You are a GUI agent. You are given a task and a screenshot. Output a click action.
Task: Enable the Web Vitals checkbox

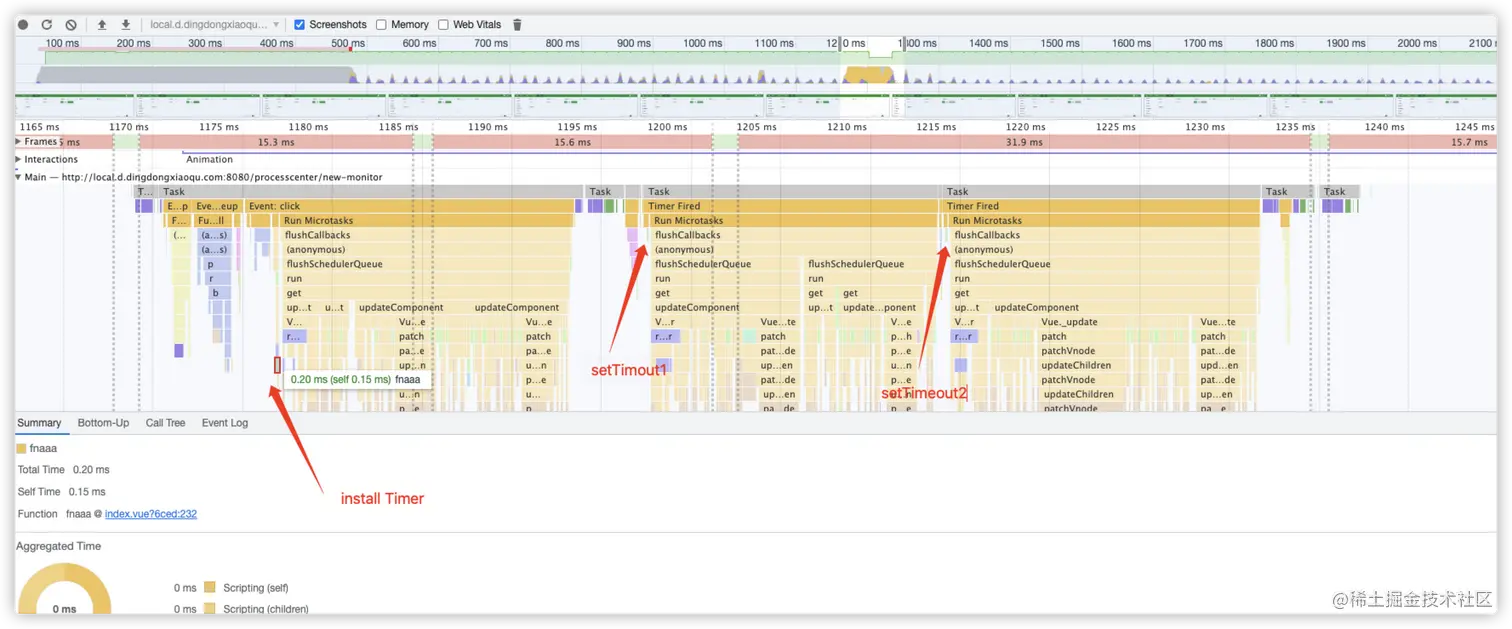coord(443,25)
